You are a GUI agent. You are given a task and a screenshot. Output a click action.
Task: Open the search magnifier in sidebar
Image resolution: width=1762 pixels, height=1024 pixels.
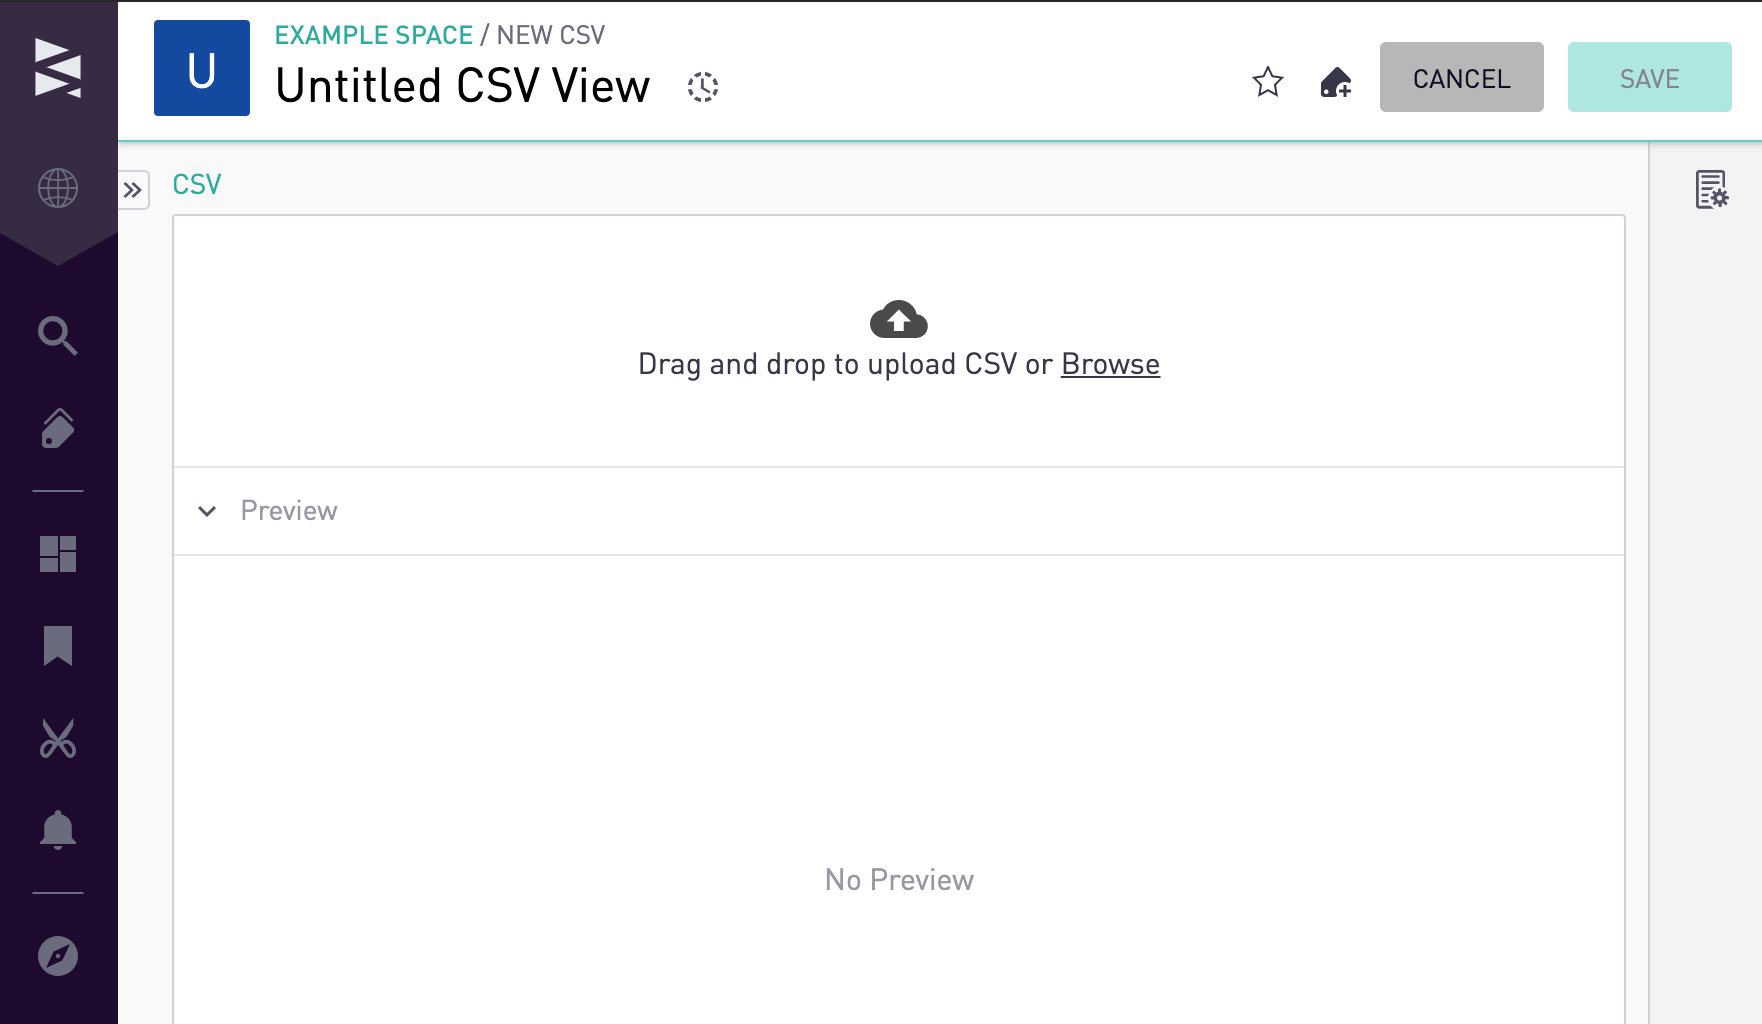[x=58, y=336]
